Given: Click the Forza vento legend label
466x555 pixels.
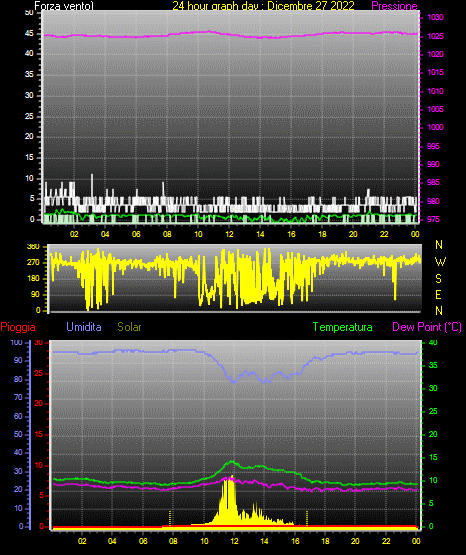Looking at the screenshot, I should 64,6.
